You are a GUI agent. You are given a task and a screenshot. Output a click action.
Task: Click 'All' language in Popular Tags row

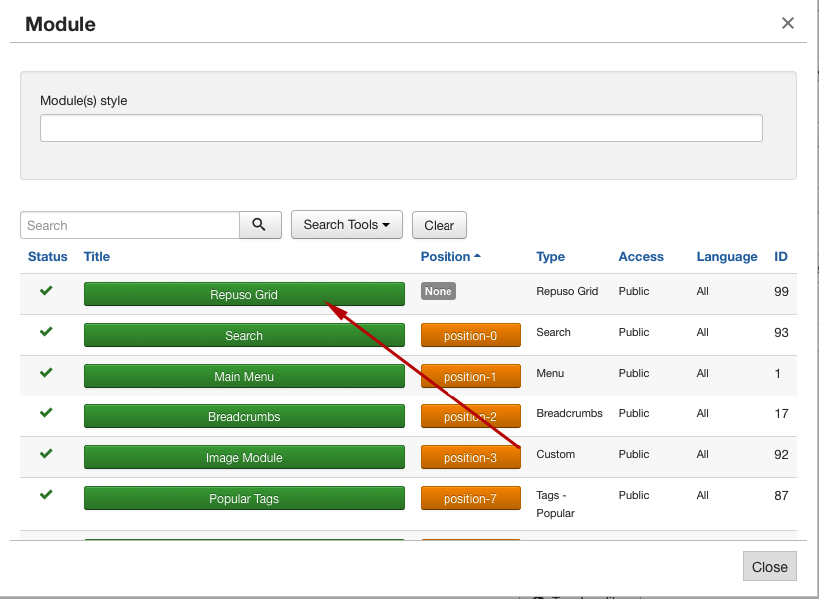coord(703,495)
